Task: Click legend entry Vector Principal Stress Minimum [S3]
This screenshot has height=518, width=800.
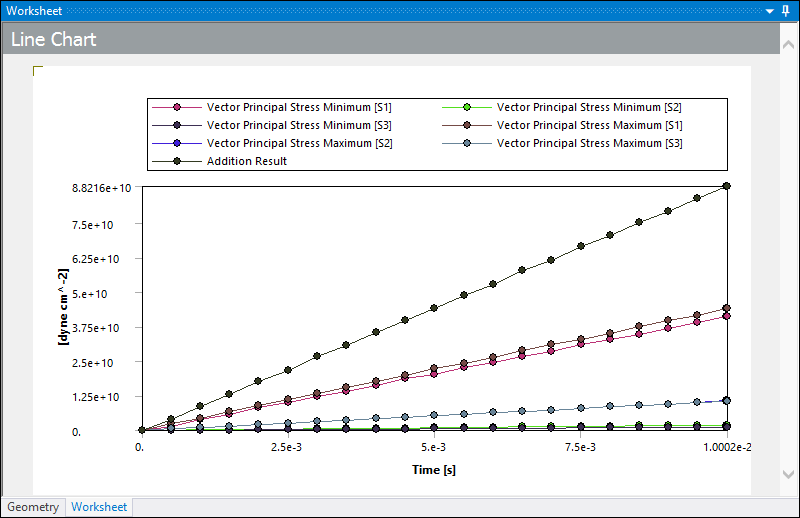Action: coord(272,125)
